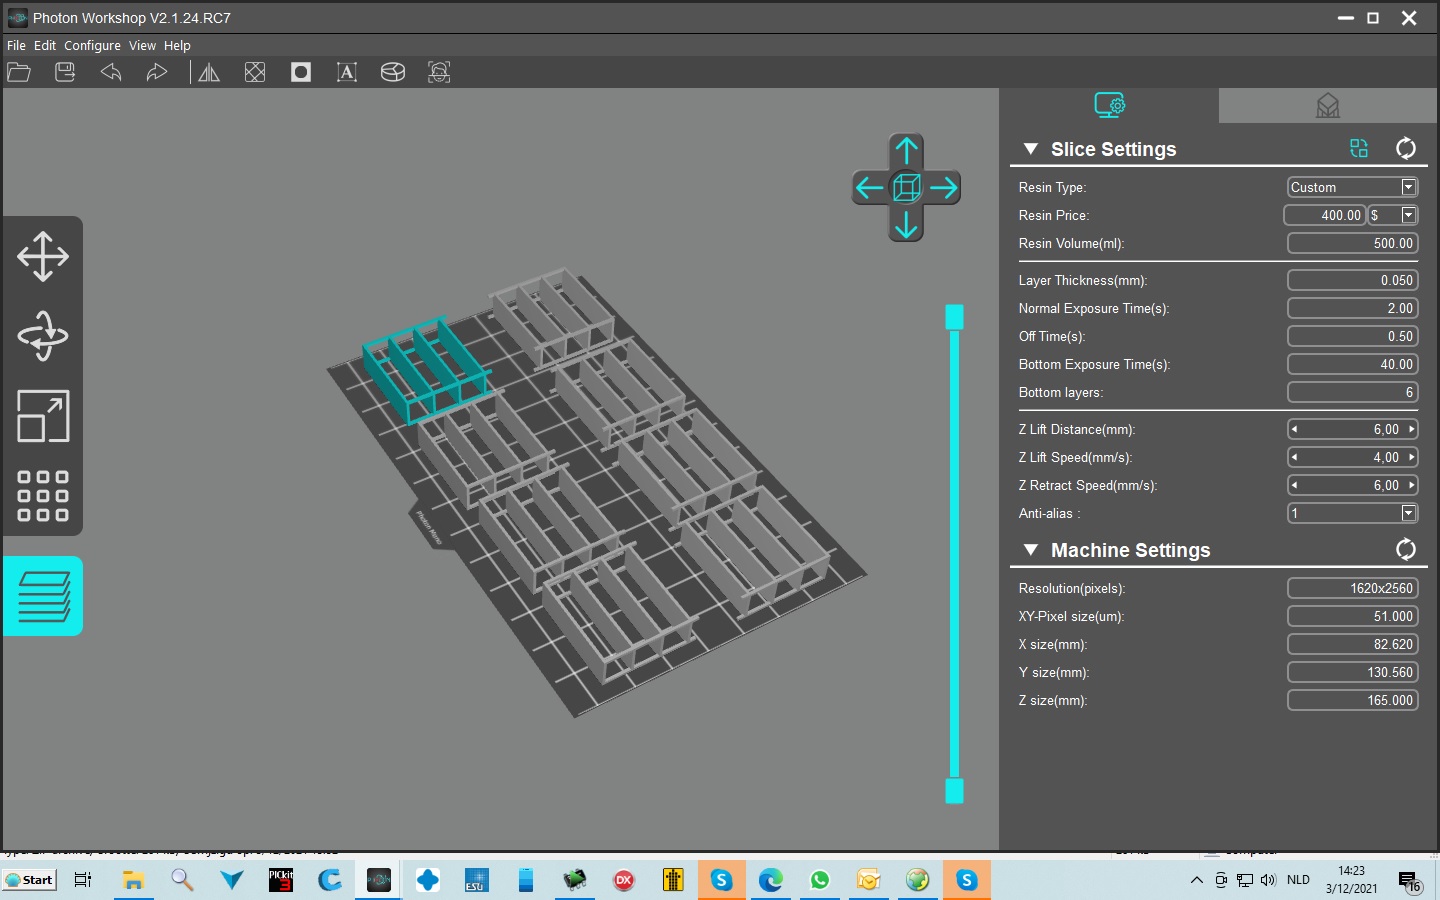The height and width of the screenshot is (900, 1440).
Task: Click the XY-Pixel size field
Action: point(1352,616)
